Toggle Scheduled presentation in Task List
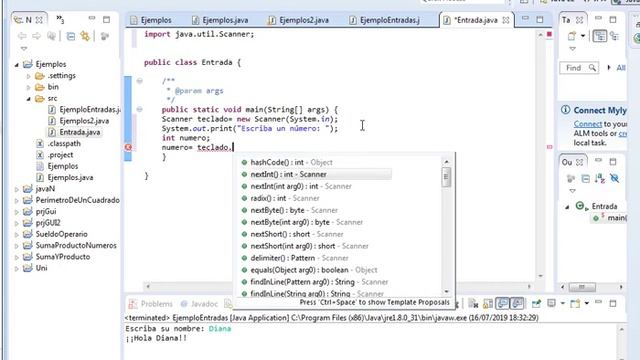The height and width of the screenshot is (360, 640). 614,36
